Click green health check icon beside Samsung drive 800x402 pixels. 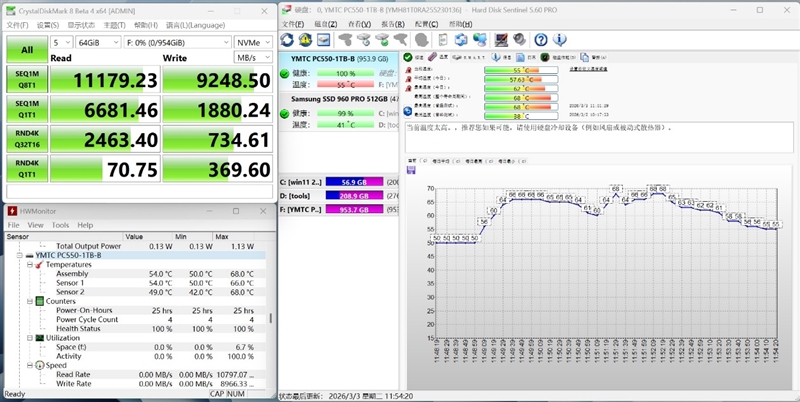click(x=285, y=114)
